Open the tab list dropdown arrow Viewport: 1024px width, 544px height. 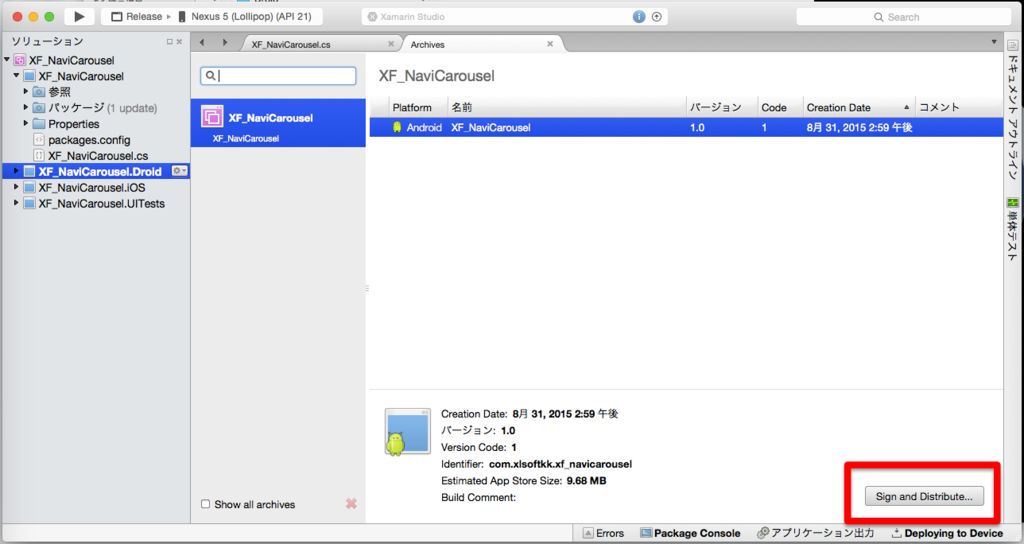pos(994,42)
